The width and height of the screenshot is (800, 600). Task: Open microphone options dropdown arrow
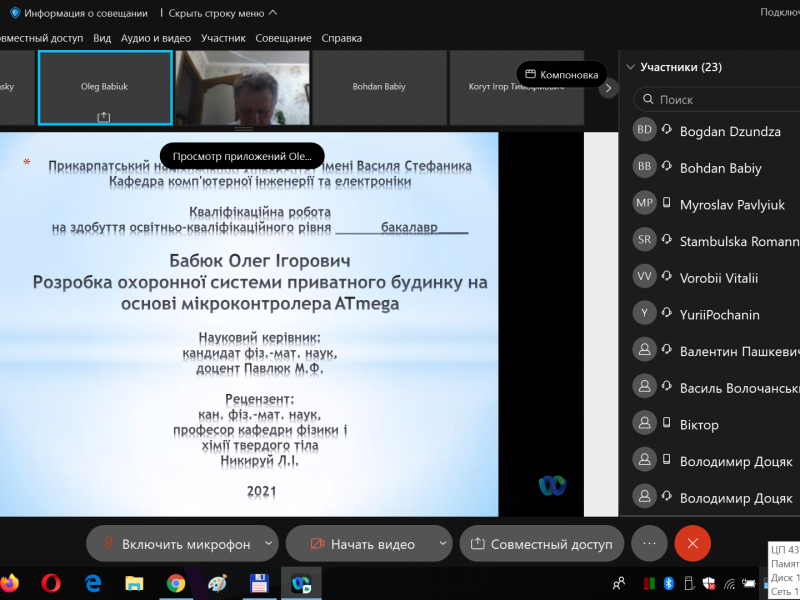(x=268, y=544)
